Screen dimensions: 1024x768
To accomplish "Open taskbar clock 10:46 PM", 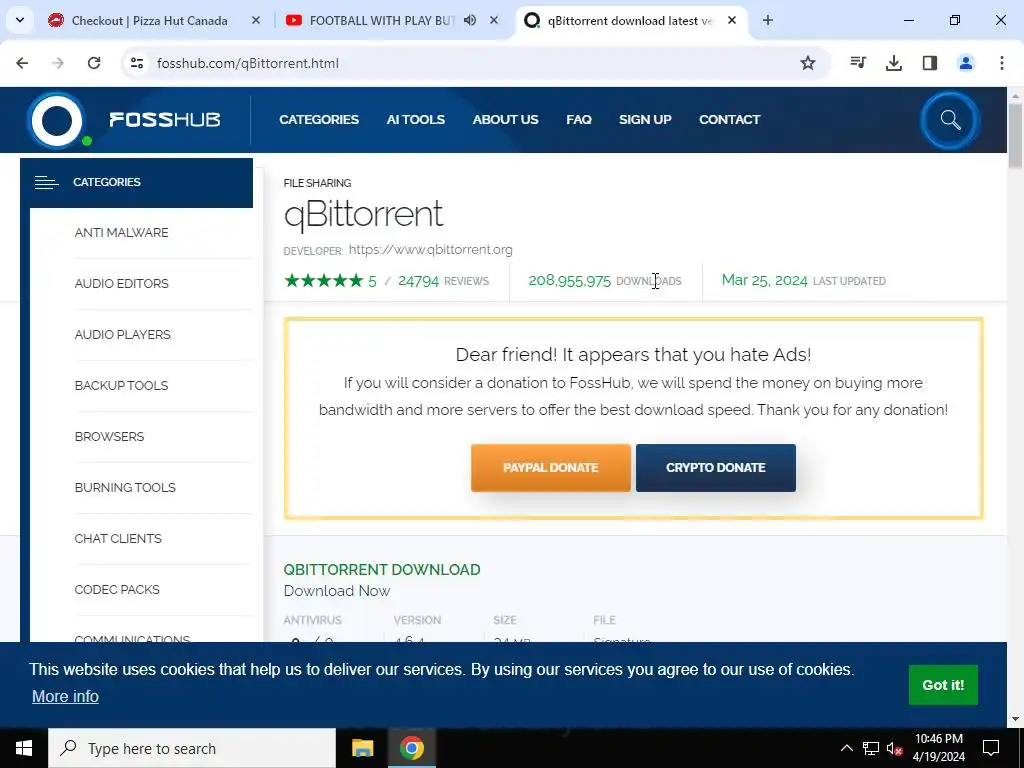I will [938, 748].
